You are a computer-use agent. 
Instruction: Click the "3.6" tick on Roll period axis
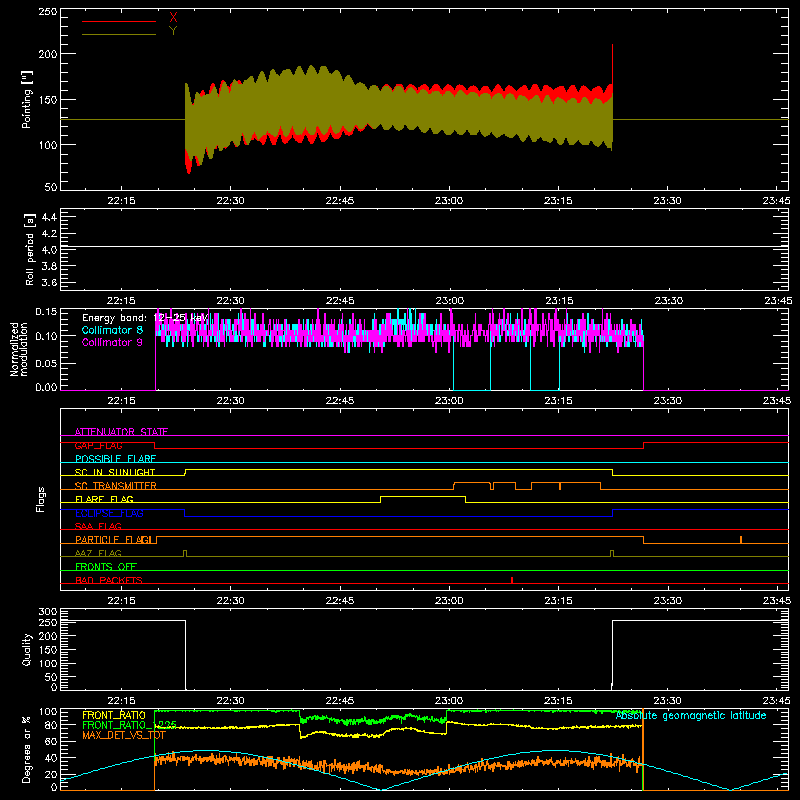pos(48,282)
